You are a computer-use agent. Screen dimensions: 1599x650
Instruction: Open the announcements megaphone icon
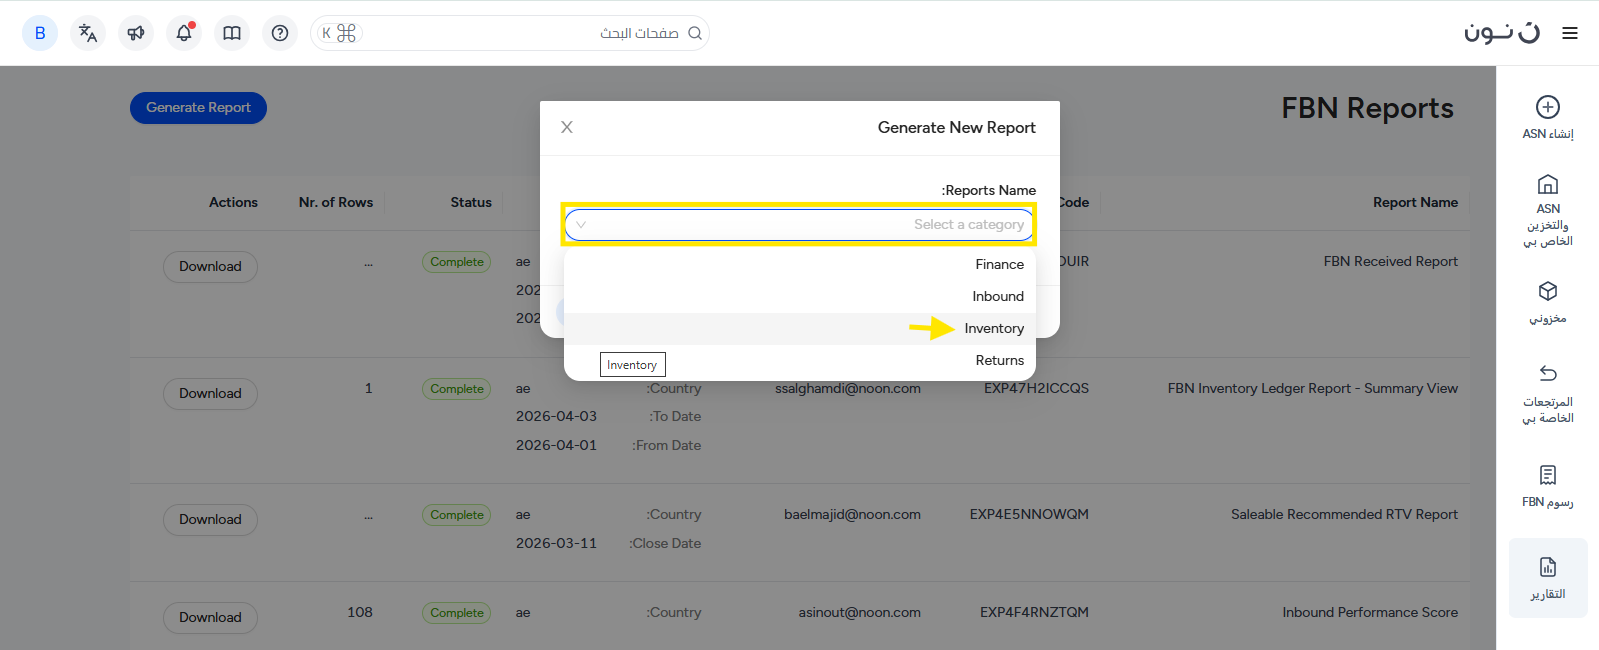(x=136, y=33)
